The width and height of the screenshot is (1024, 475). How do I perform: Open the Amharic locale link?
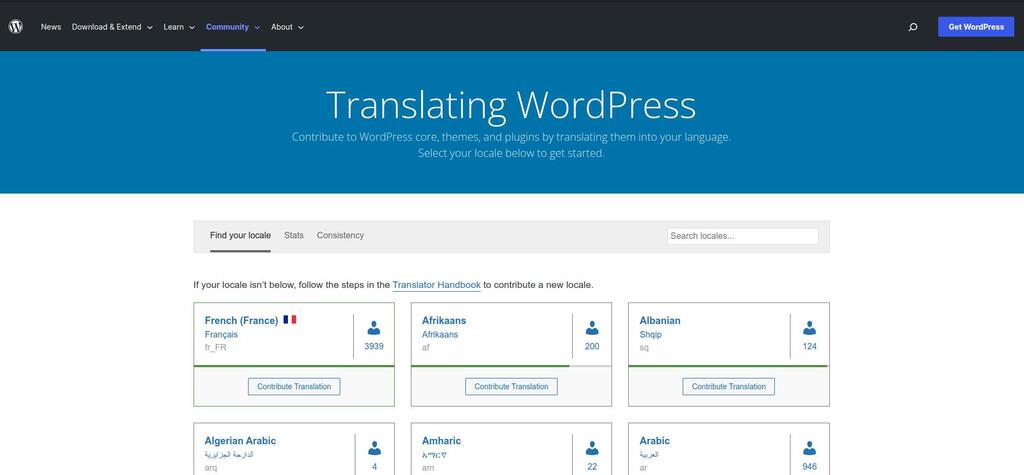tap(441, 440)
